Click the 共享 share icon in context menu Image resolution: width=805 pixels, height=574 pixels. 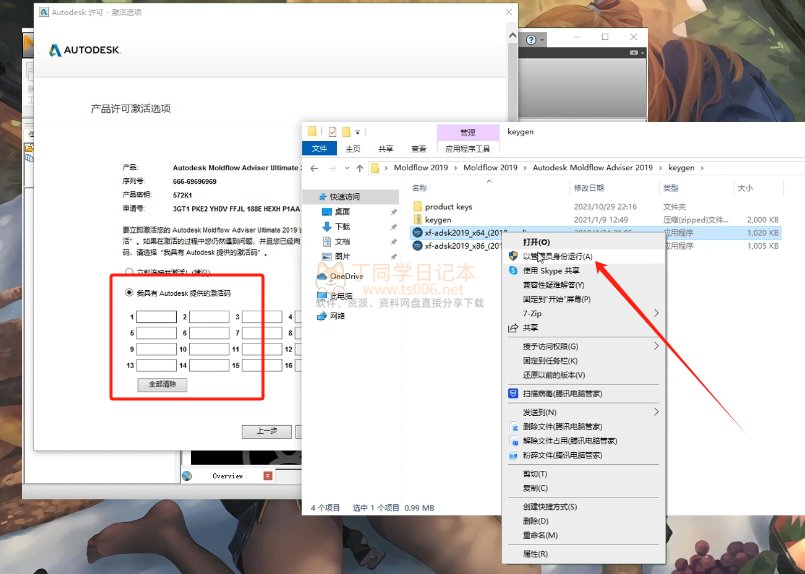tap(513, 327)
